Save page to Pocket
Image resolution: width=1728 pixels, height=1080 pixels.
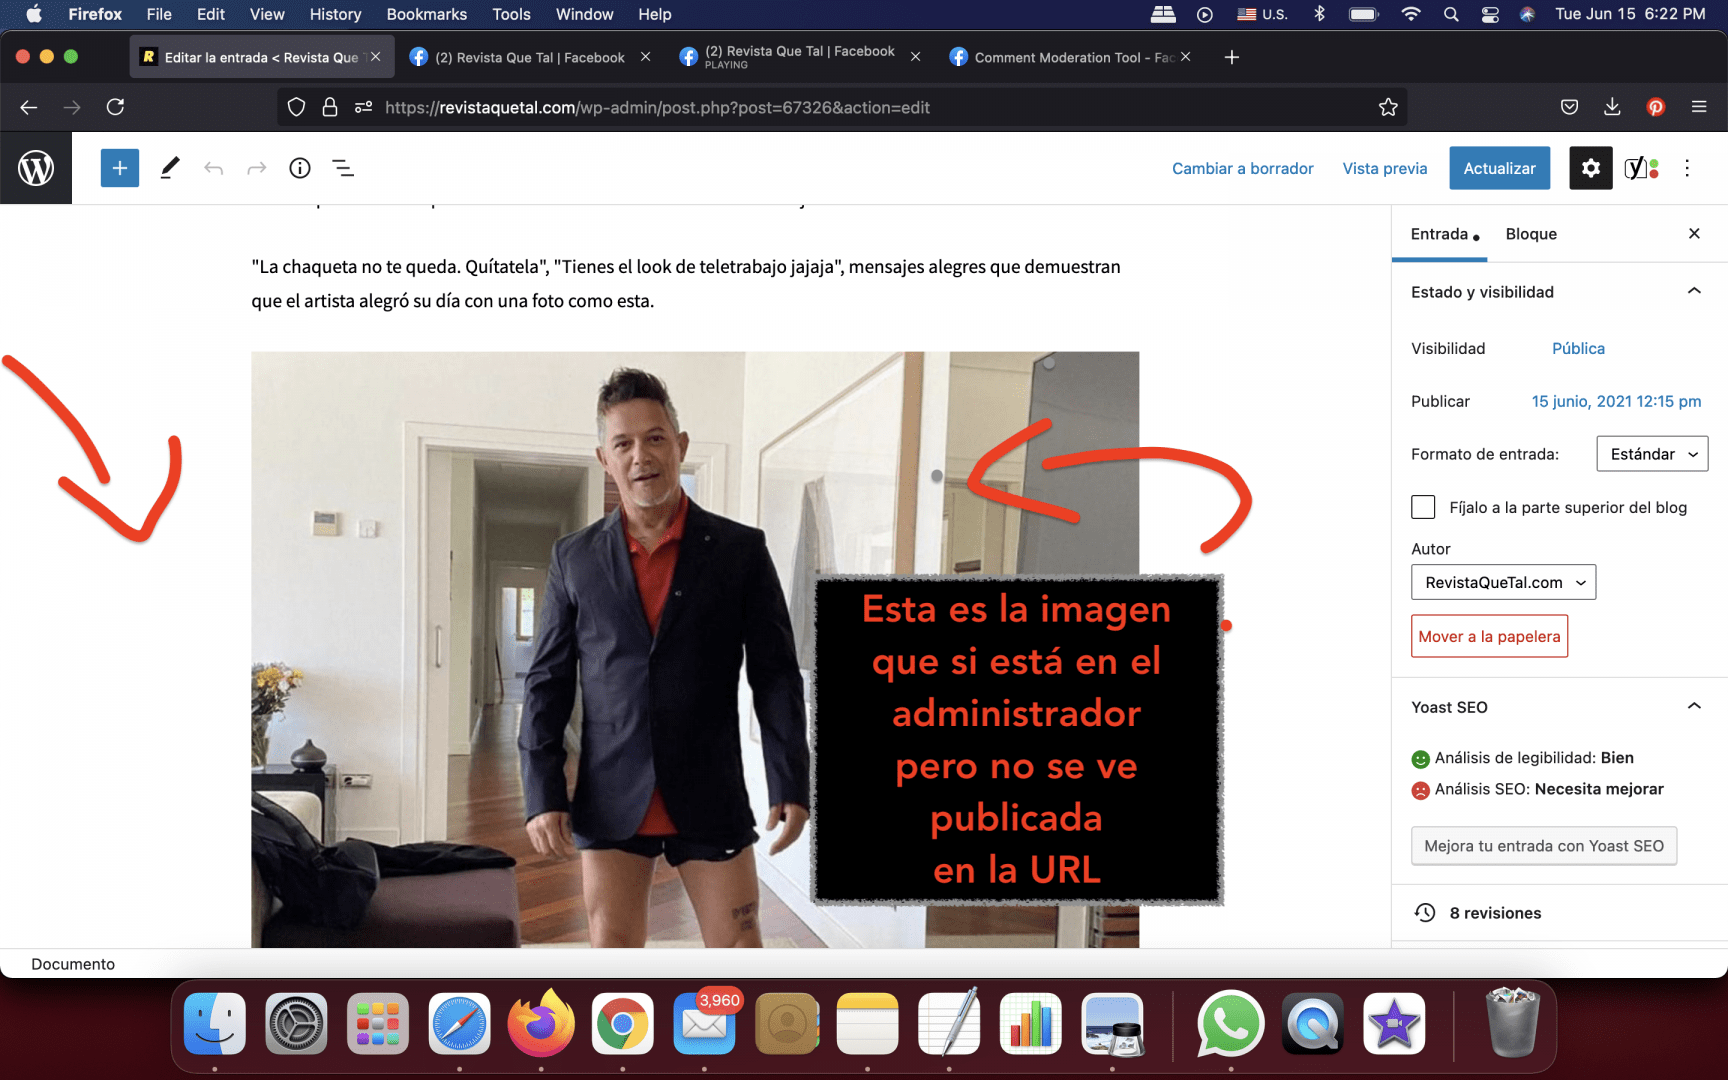pos(1569,107)
